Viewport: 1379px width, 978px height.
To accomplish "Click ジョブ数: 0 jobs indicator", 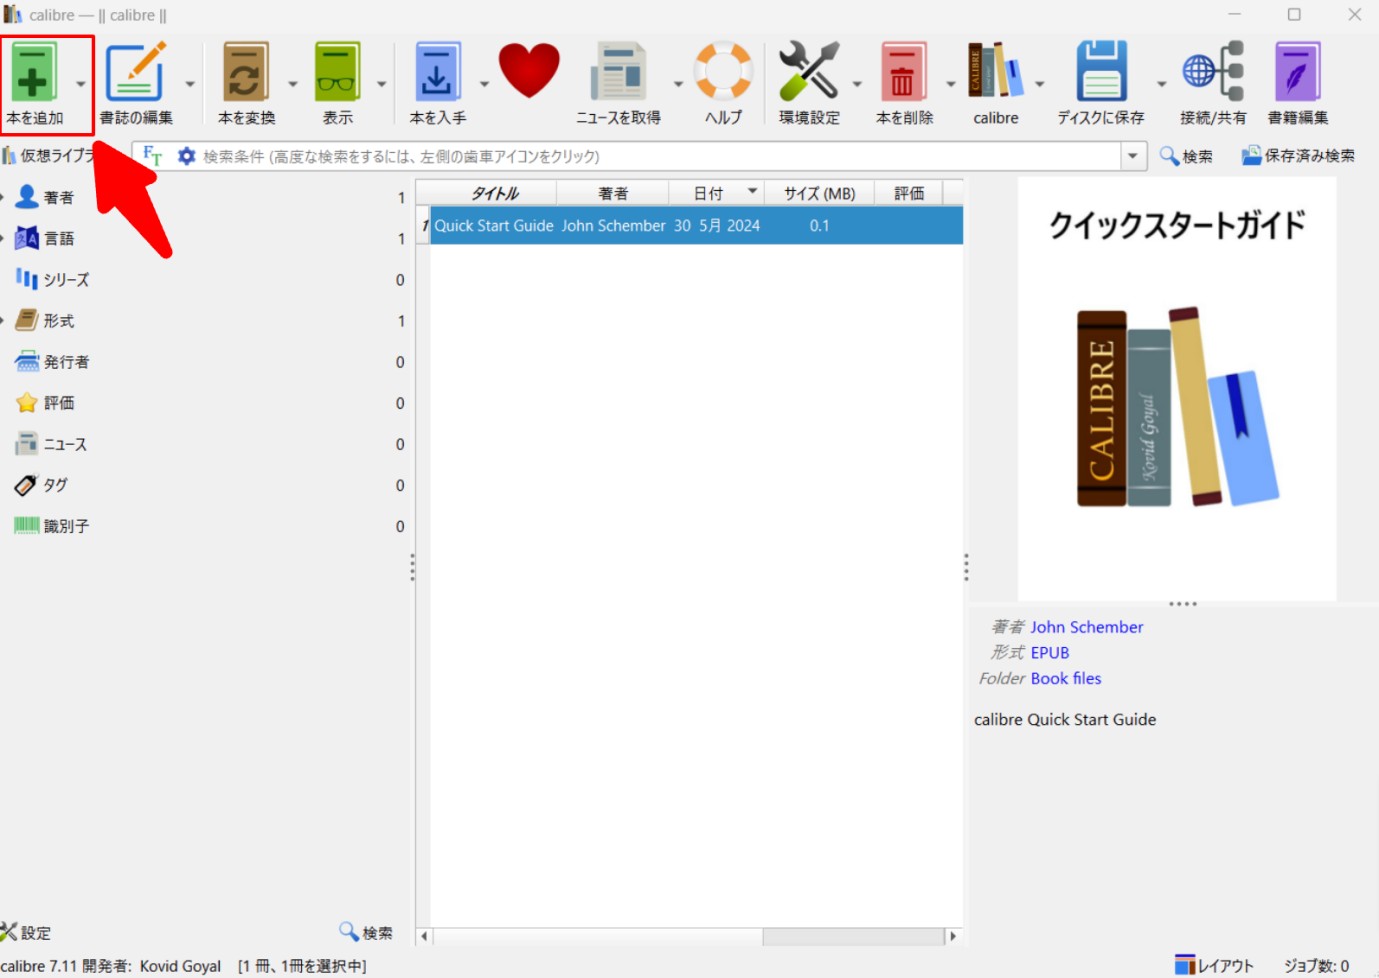I will coord(1316,965).
